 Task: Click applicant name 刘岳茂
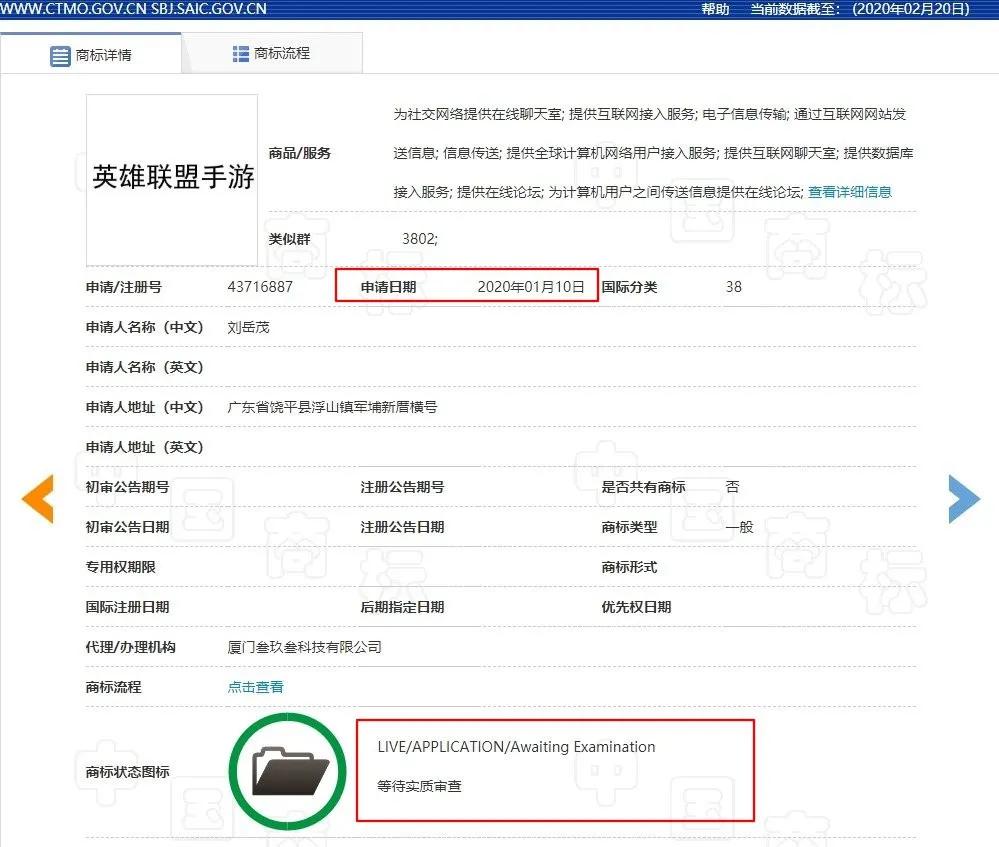pos(247,327)
